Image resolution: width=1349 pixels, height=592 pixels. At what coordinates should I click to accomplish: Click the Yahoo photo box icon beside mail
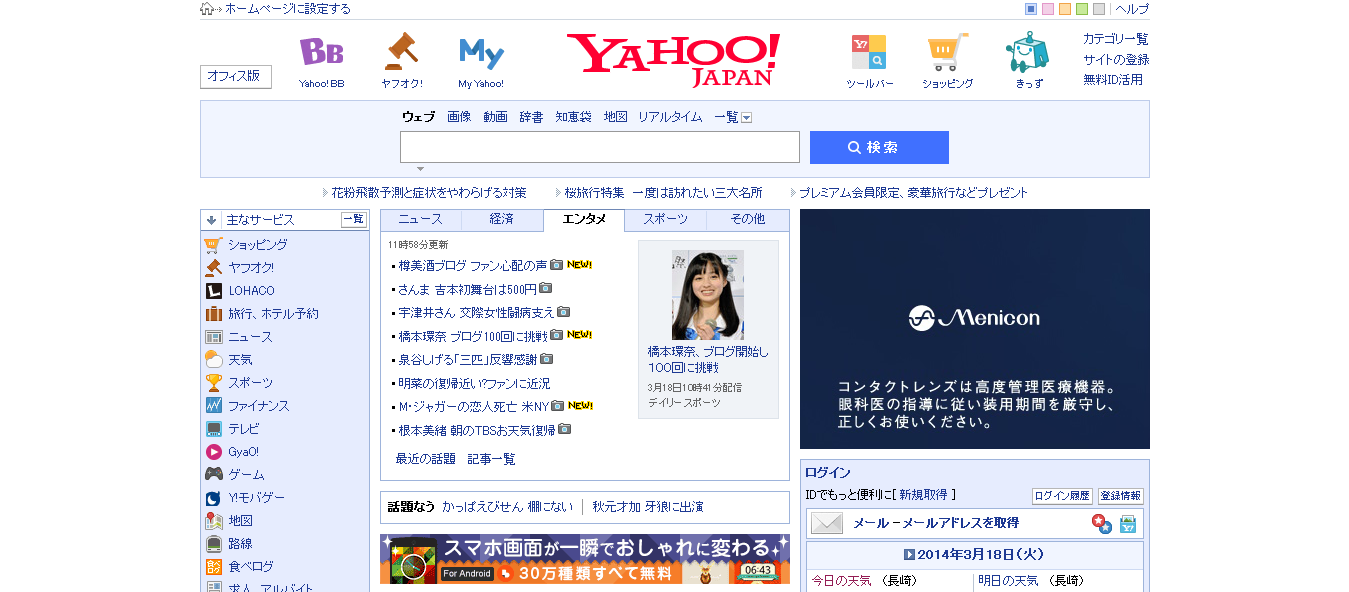(x=1128, y=523)
